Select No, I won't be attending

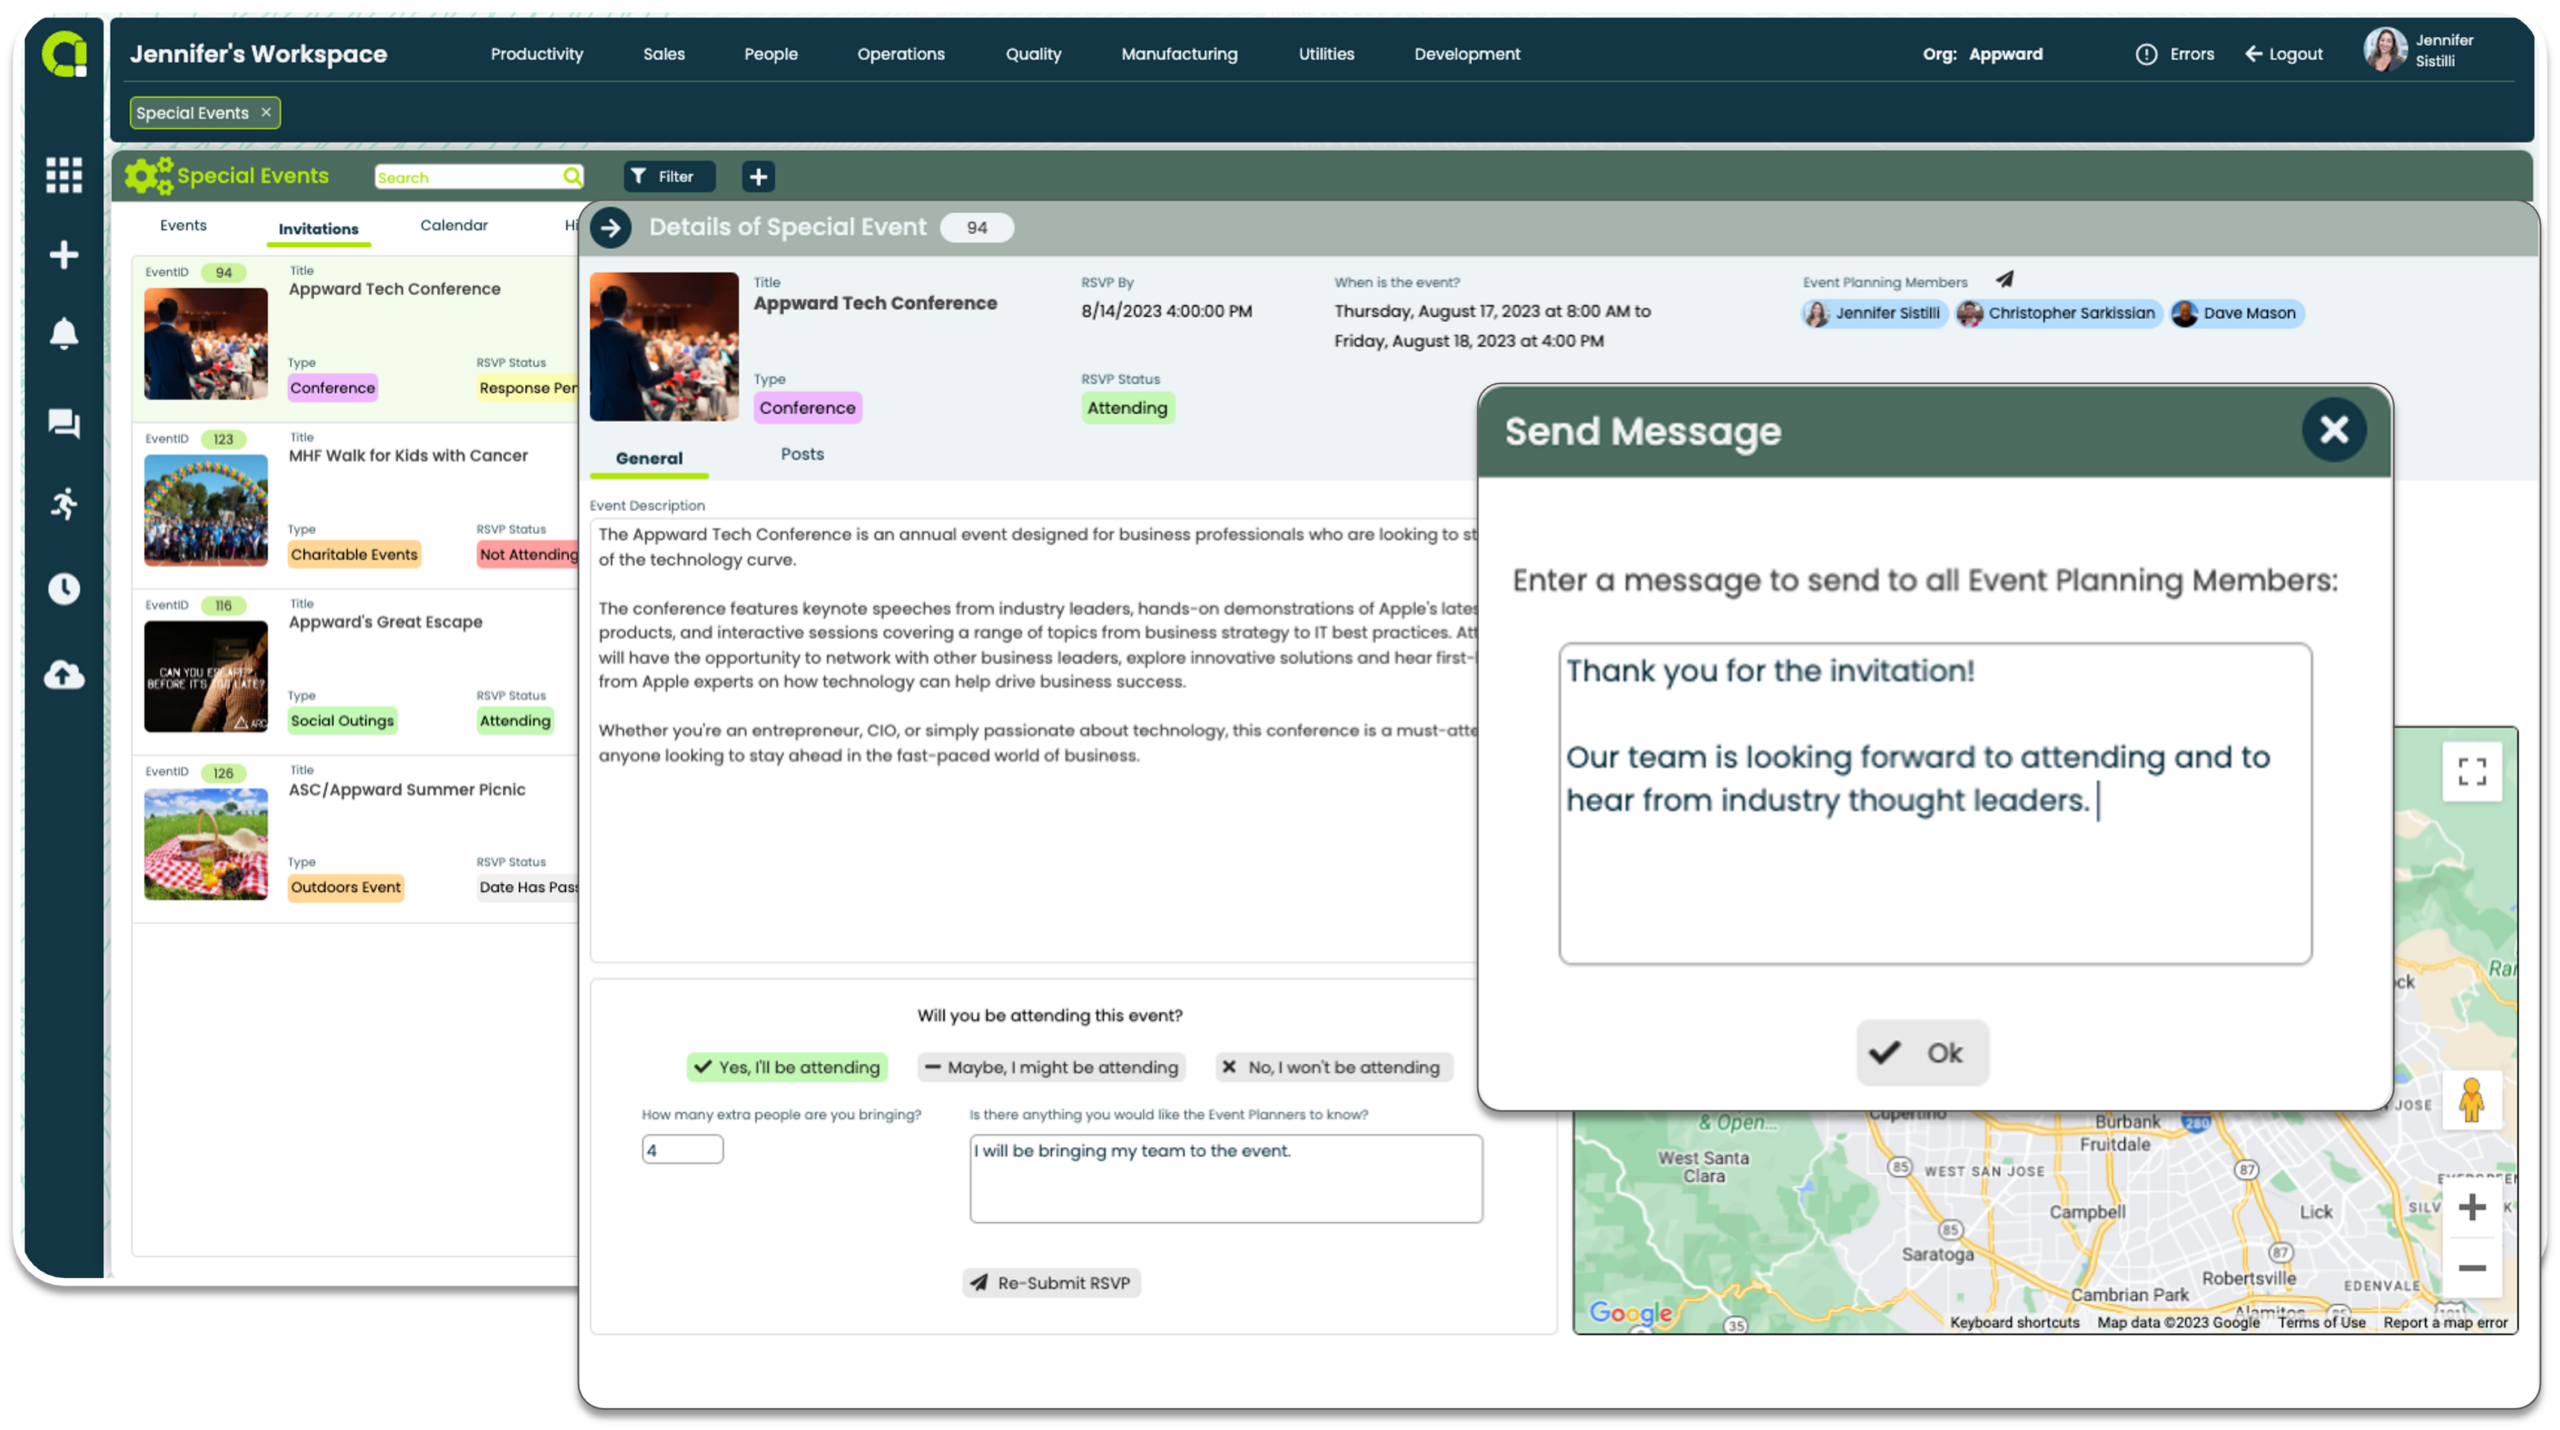1332,1067
